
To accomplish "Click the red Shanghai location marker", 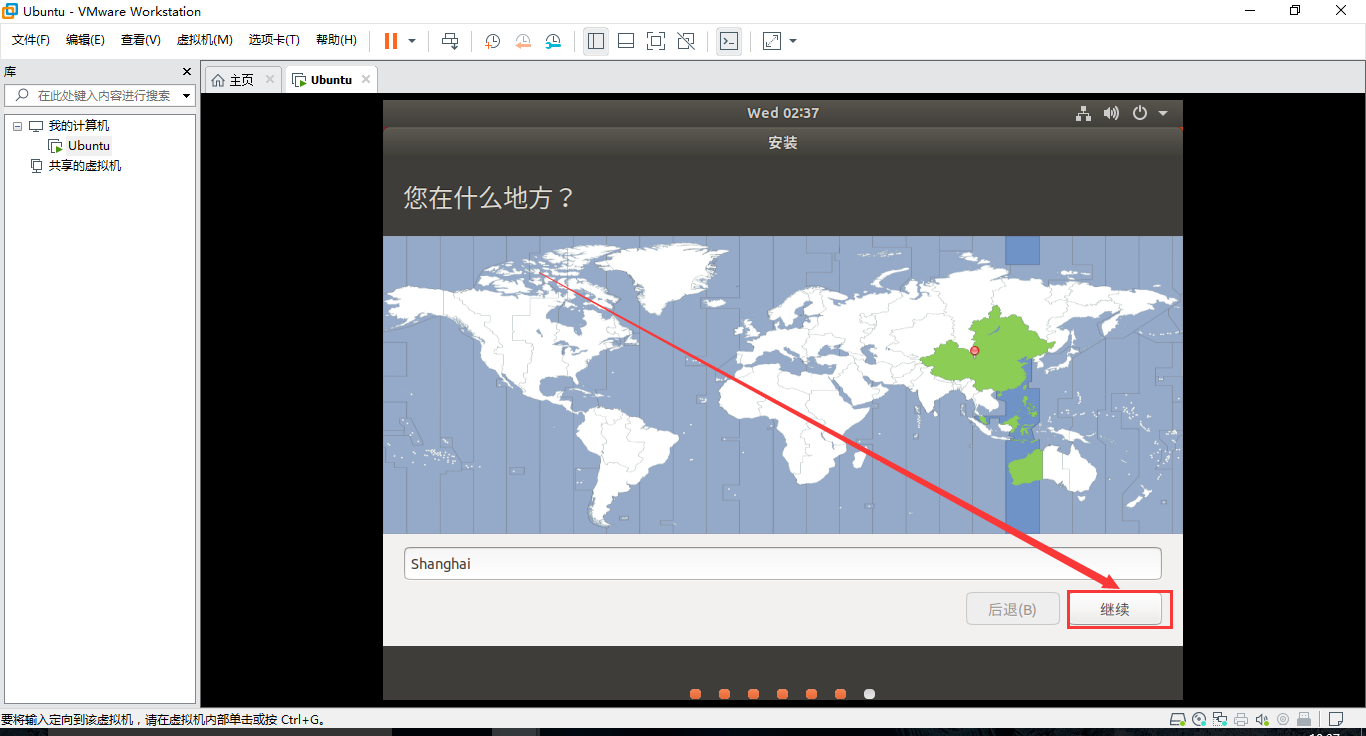I will pyautogui.click(x=975, y=350).
